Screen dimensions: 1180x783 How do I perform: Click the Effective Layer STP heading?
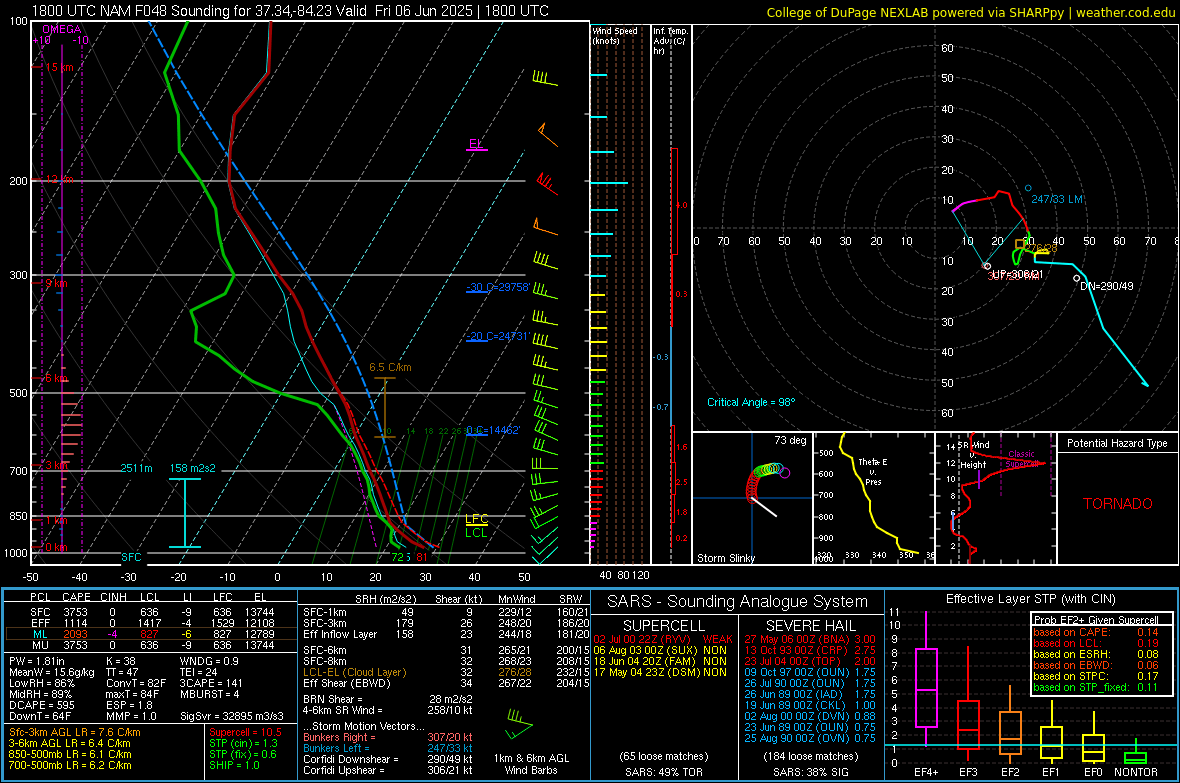pos(1030,599)
